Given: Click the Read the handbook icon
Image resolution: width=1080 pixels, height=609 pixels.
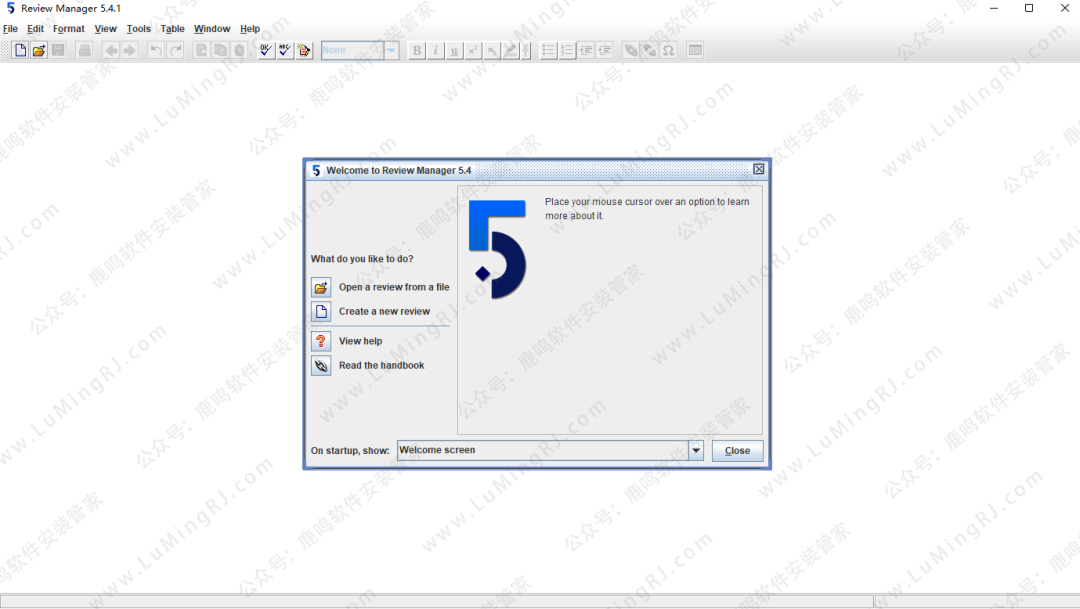Looking at the screenshot, I should point(321,366).
